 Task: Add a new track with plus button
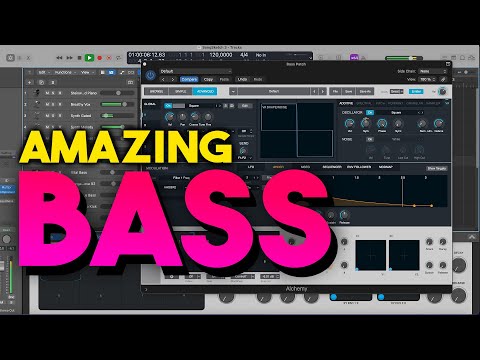pos(30,82)
